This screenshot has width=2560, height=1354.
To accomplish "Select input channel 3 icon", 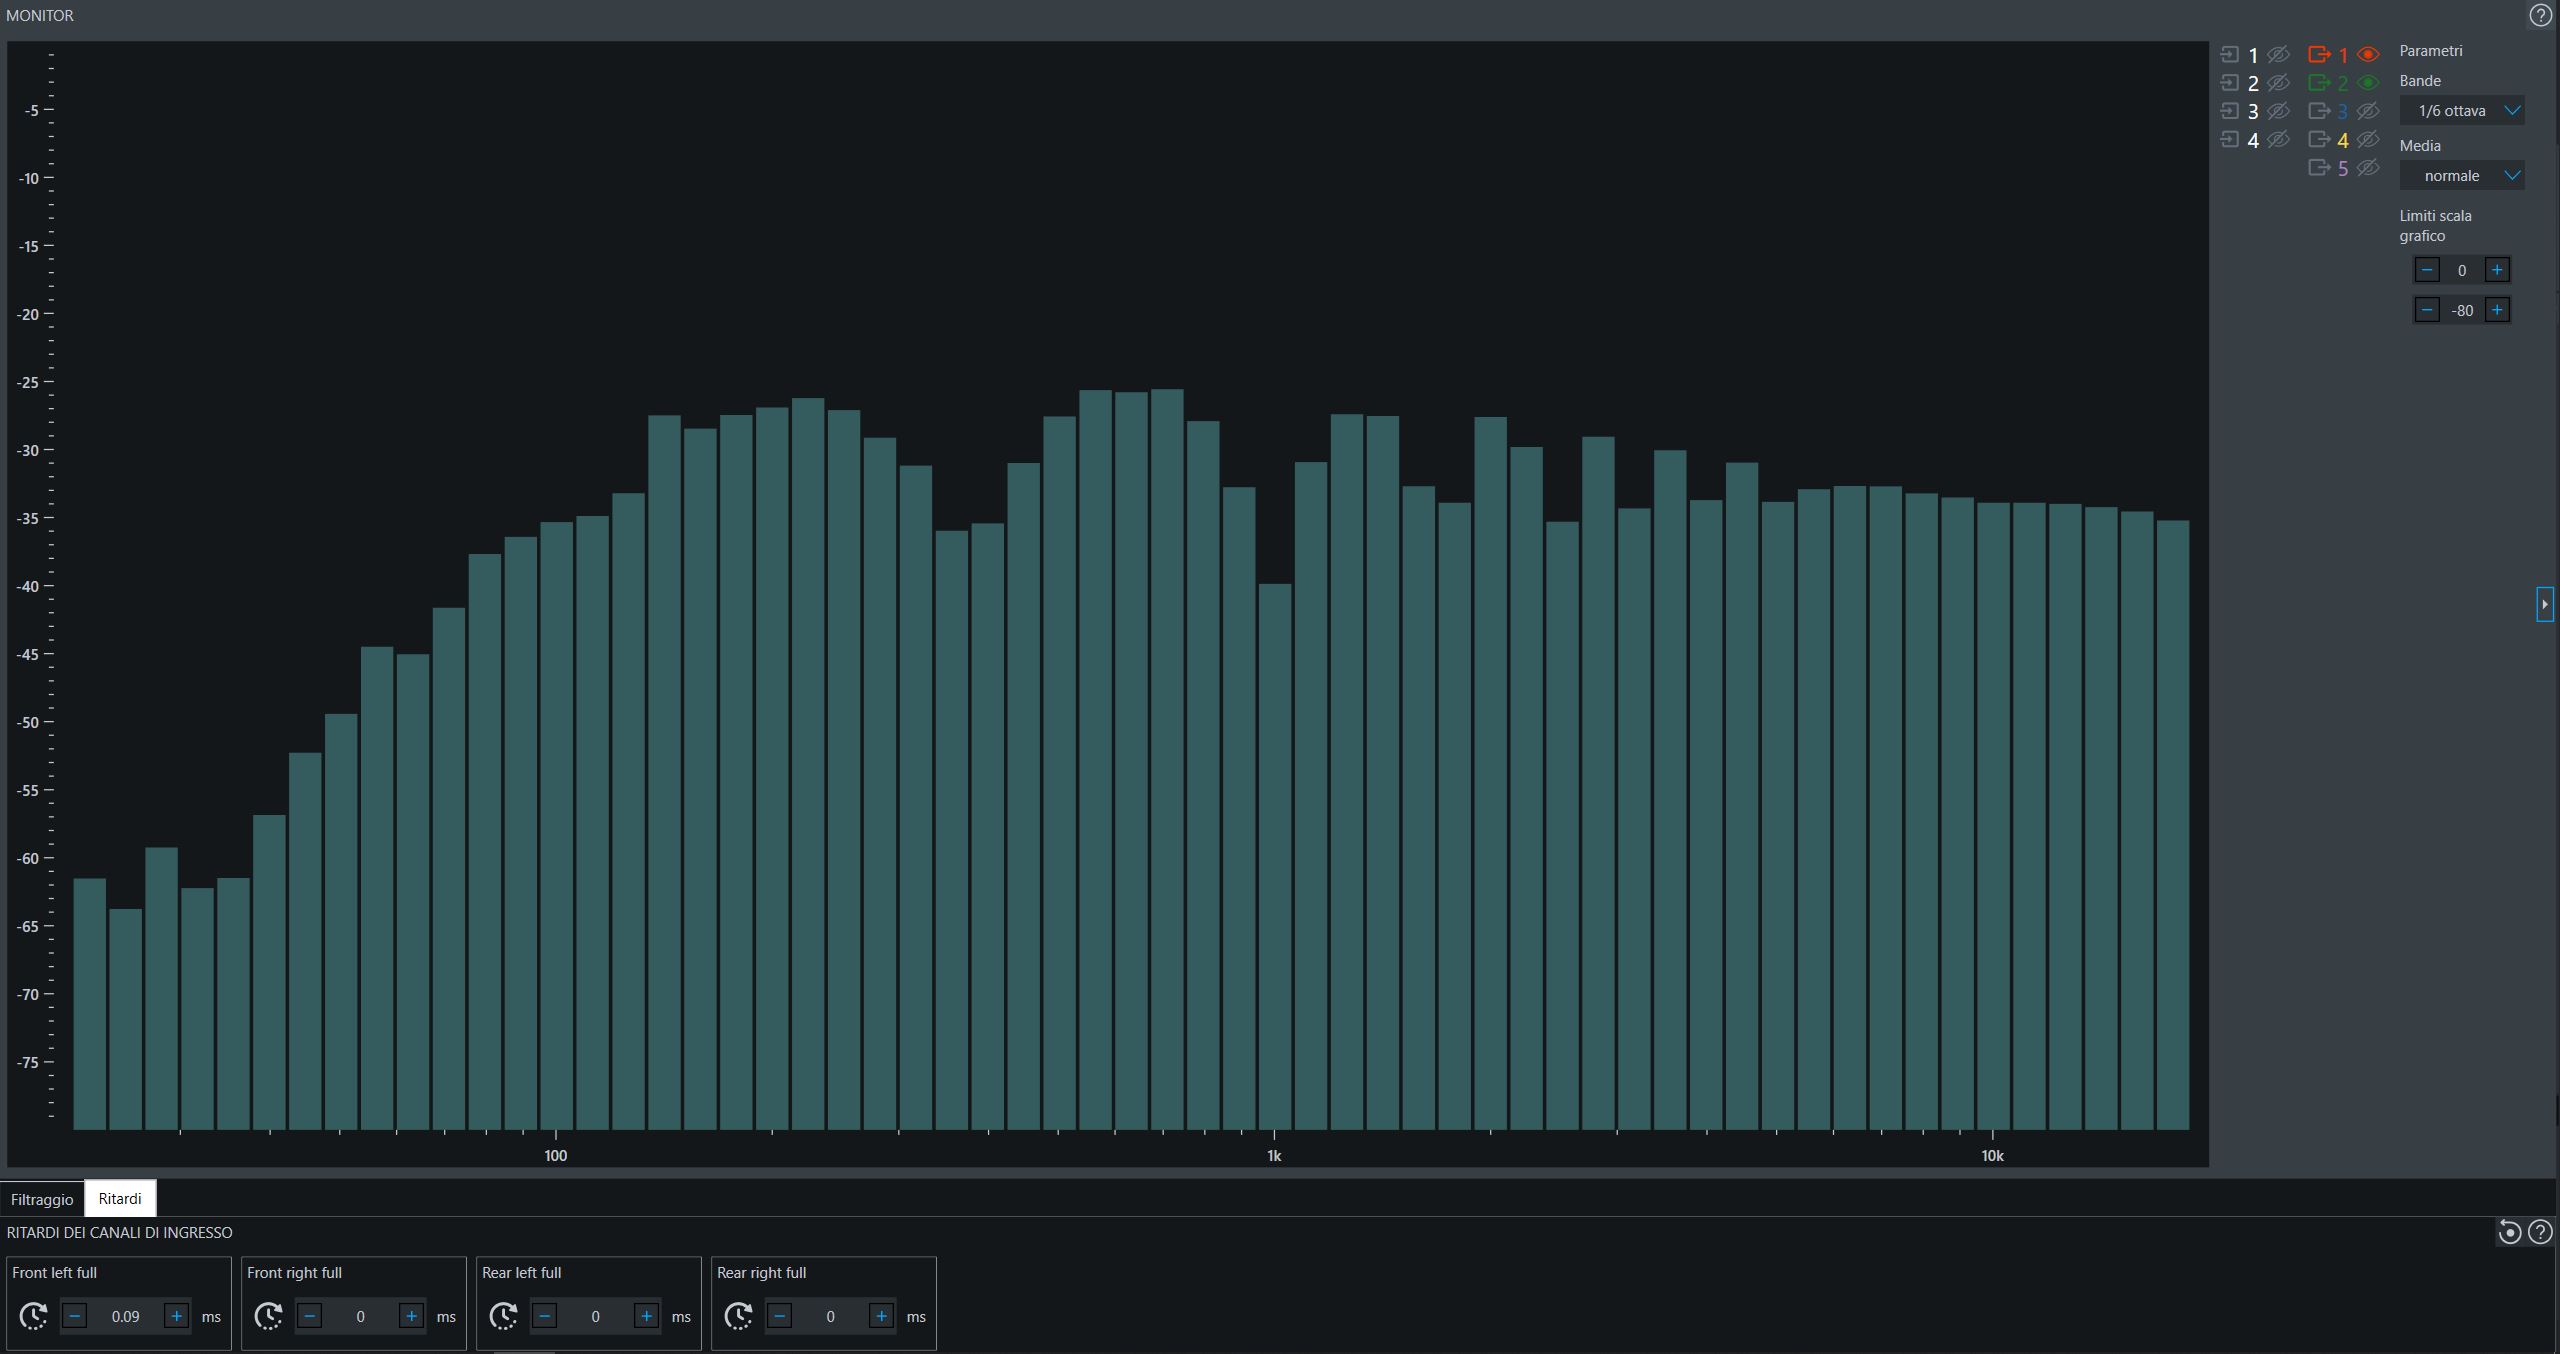I will pos(2230,111).
